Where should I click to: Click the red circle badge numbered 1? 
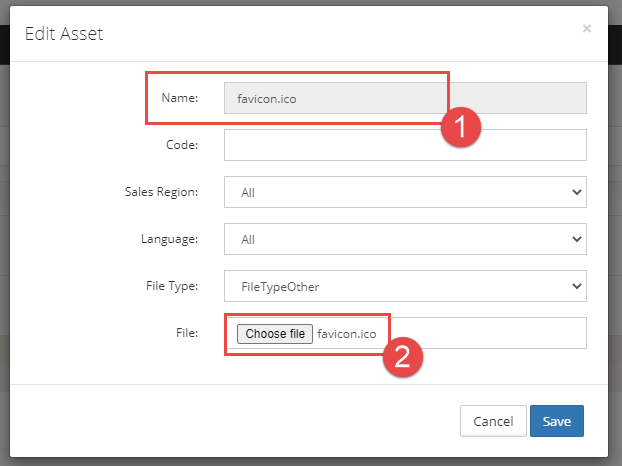(x=462, y=128)
